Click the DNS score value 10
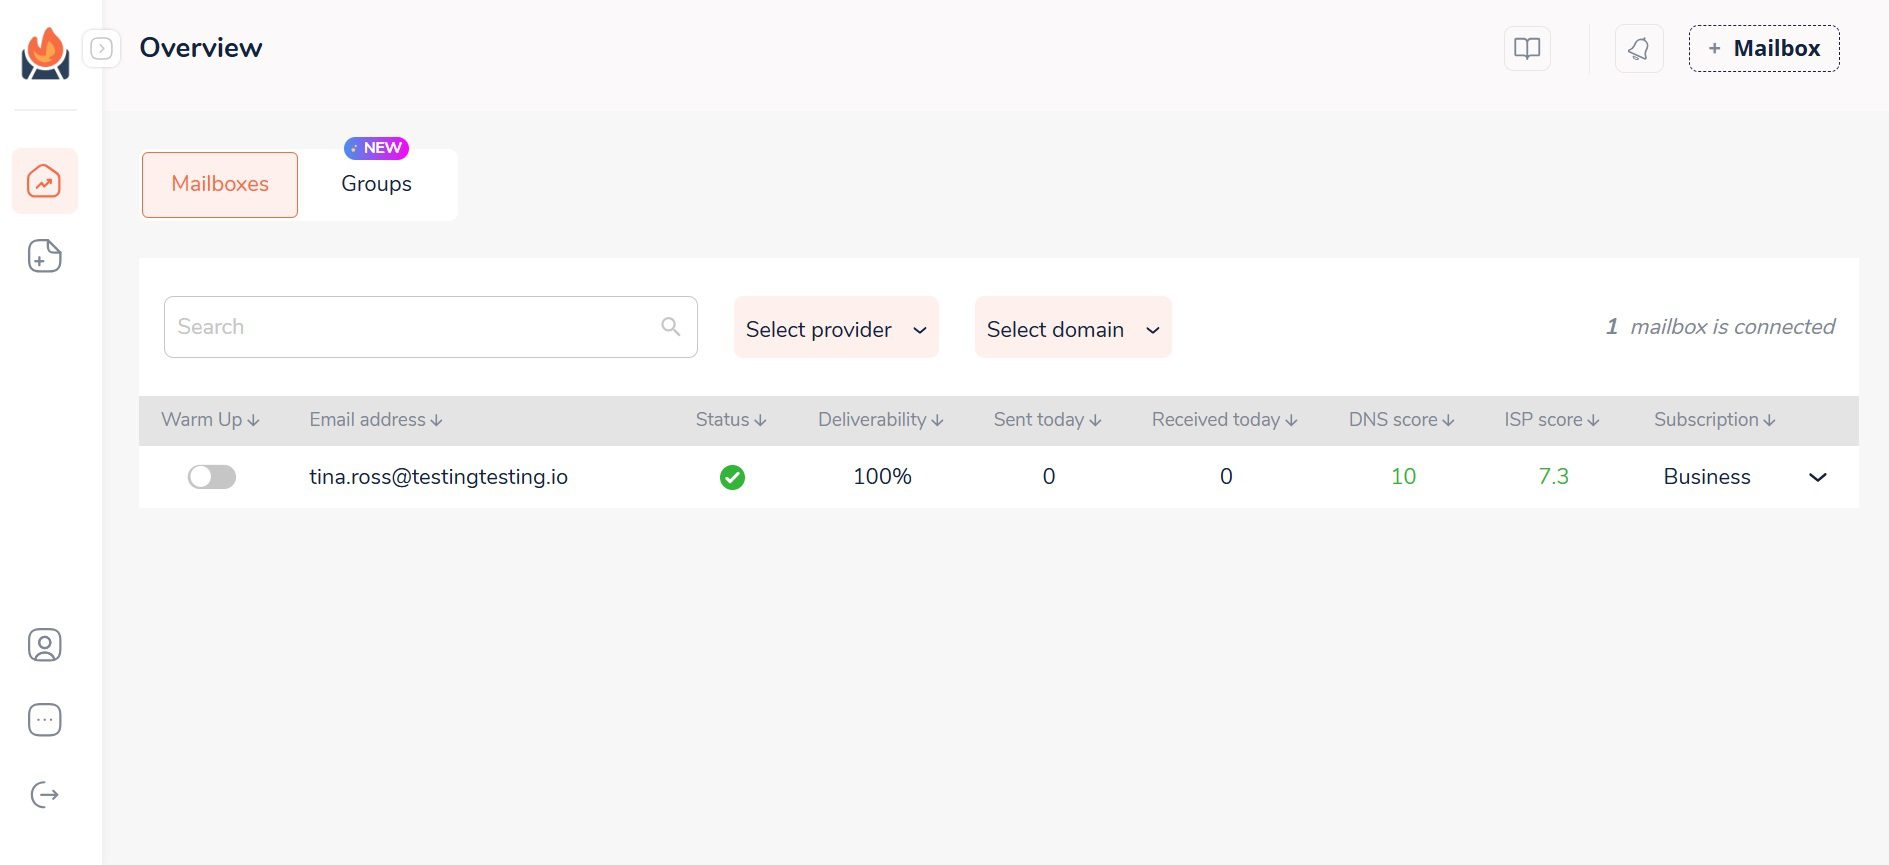The width and height of the screenshot is (1889, 865). pyautogui.click(x=1403, y=477)
